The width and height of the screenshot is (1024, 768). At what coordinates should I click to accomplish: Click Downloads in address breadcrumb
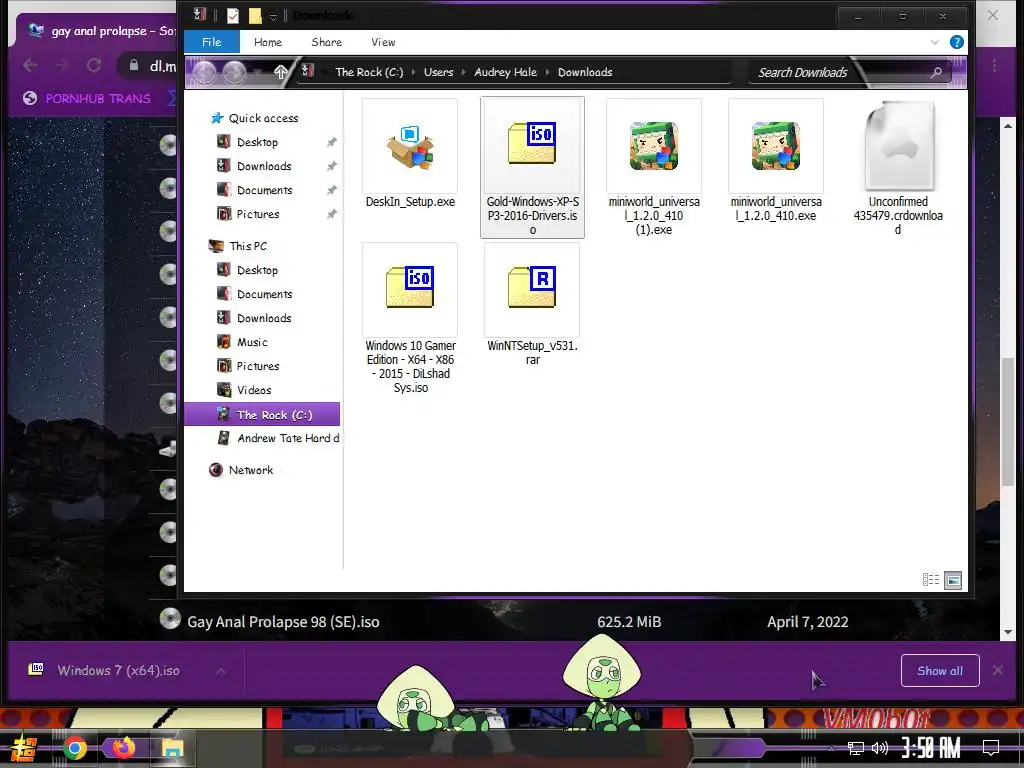(585, 72)
